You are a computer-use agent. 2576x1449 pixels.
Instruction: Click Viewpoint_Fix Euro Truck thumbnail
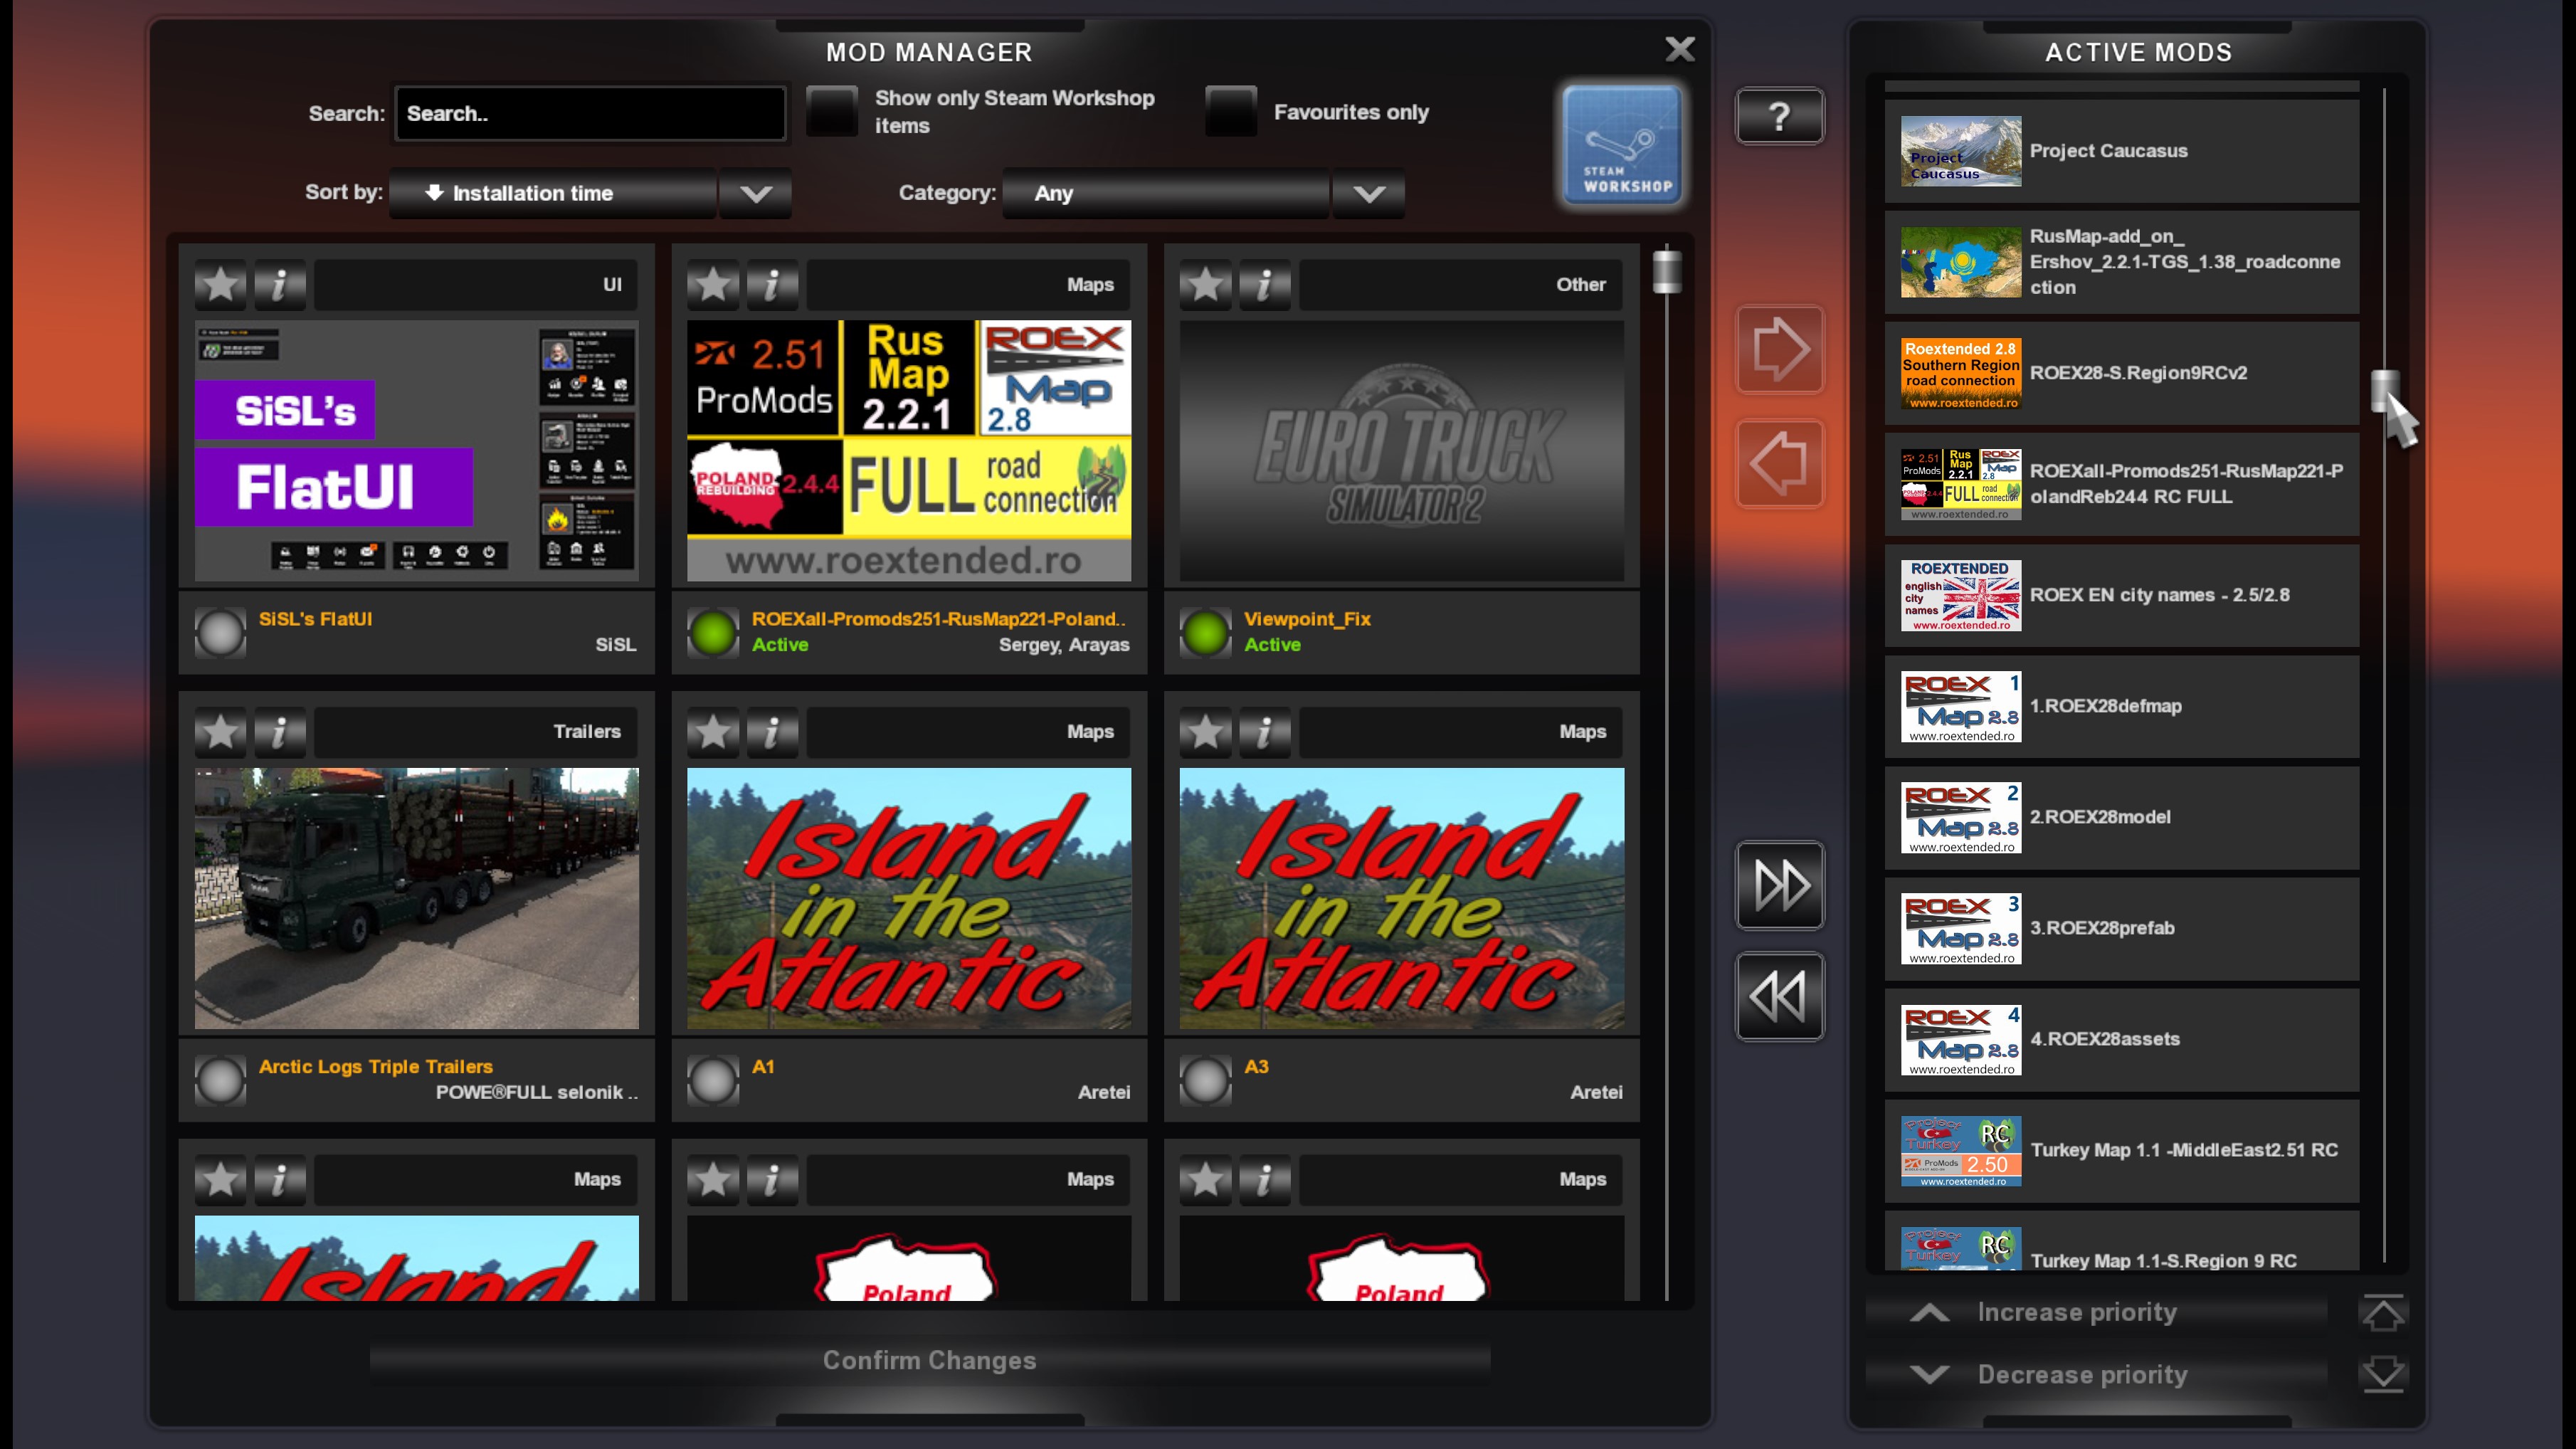coord(1401,451)
